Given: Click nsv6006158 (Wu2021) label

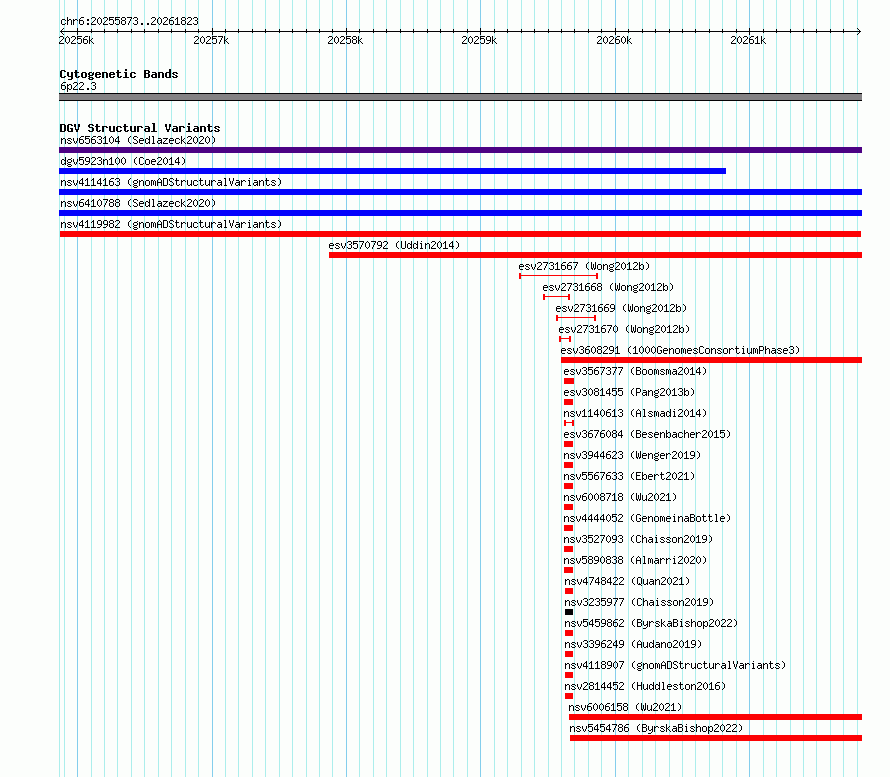Looking at the screenshot, I should tap(625, 707).
